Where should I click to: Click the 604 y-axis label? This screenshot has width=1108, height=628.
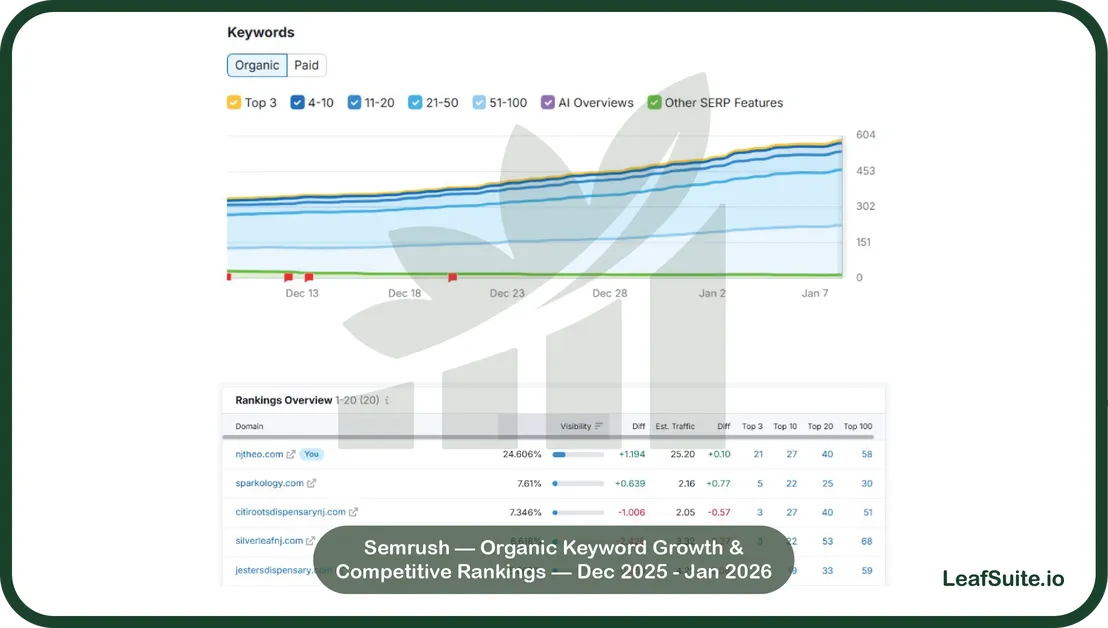click(866, 135)
